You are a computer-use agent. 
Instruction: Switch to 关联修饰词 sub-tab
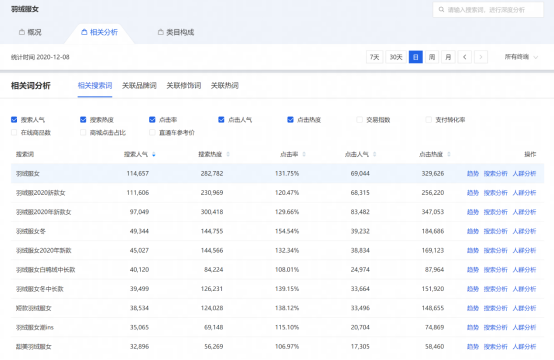pyautogui.click(x=184, y=85)
